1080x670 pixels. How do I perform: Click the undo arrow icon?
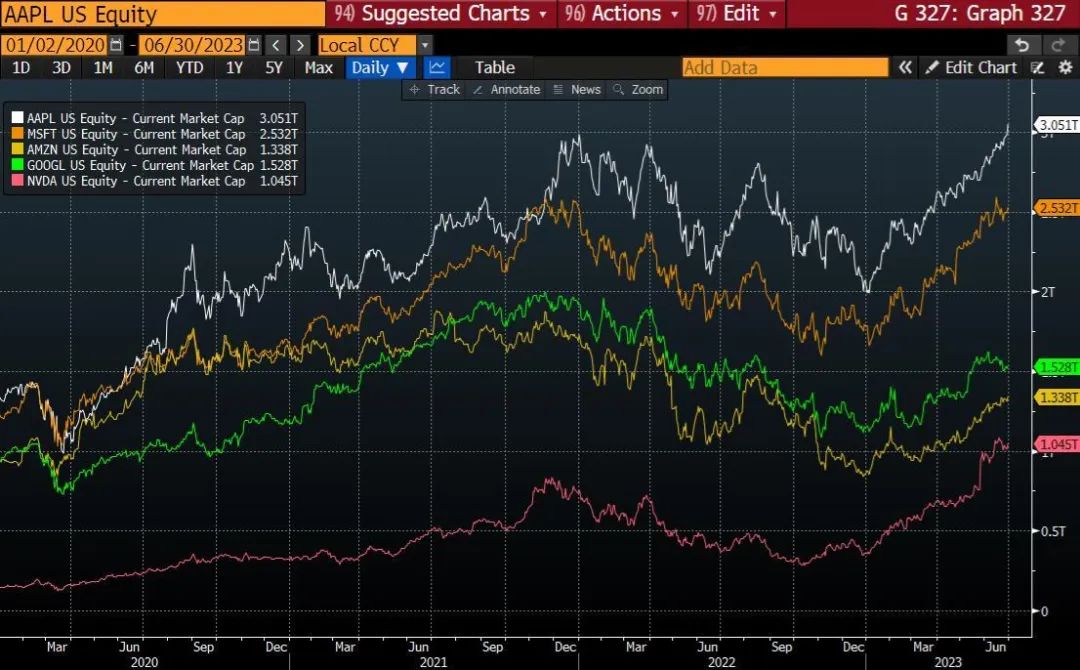click(x=1021, y=45)
